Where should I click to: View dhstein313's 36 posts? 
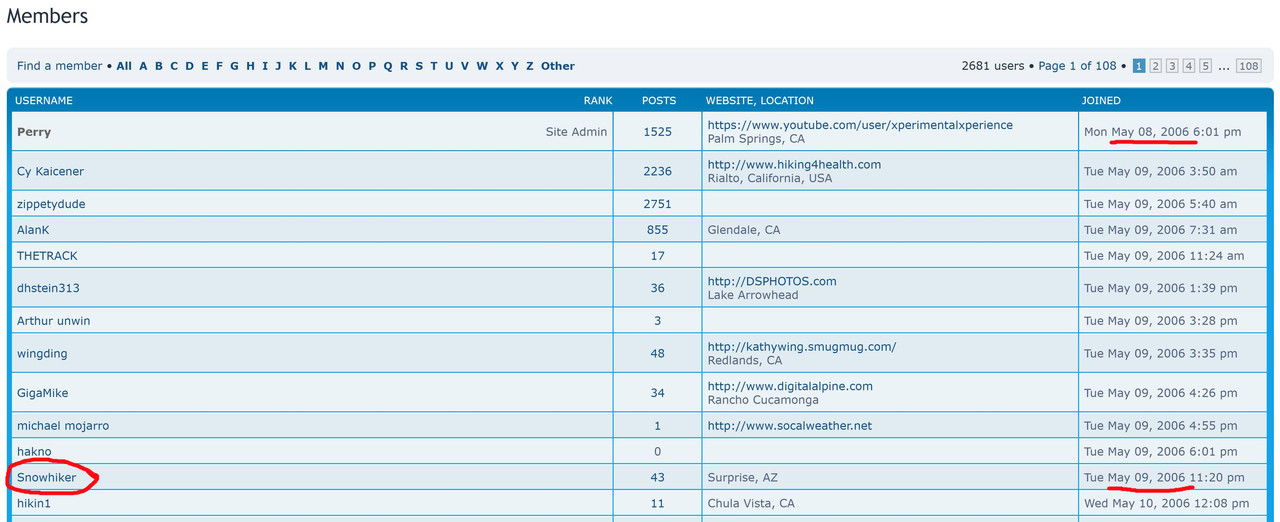[658, 288]
